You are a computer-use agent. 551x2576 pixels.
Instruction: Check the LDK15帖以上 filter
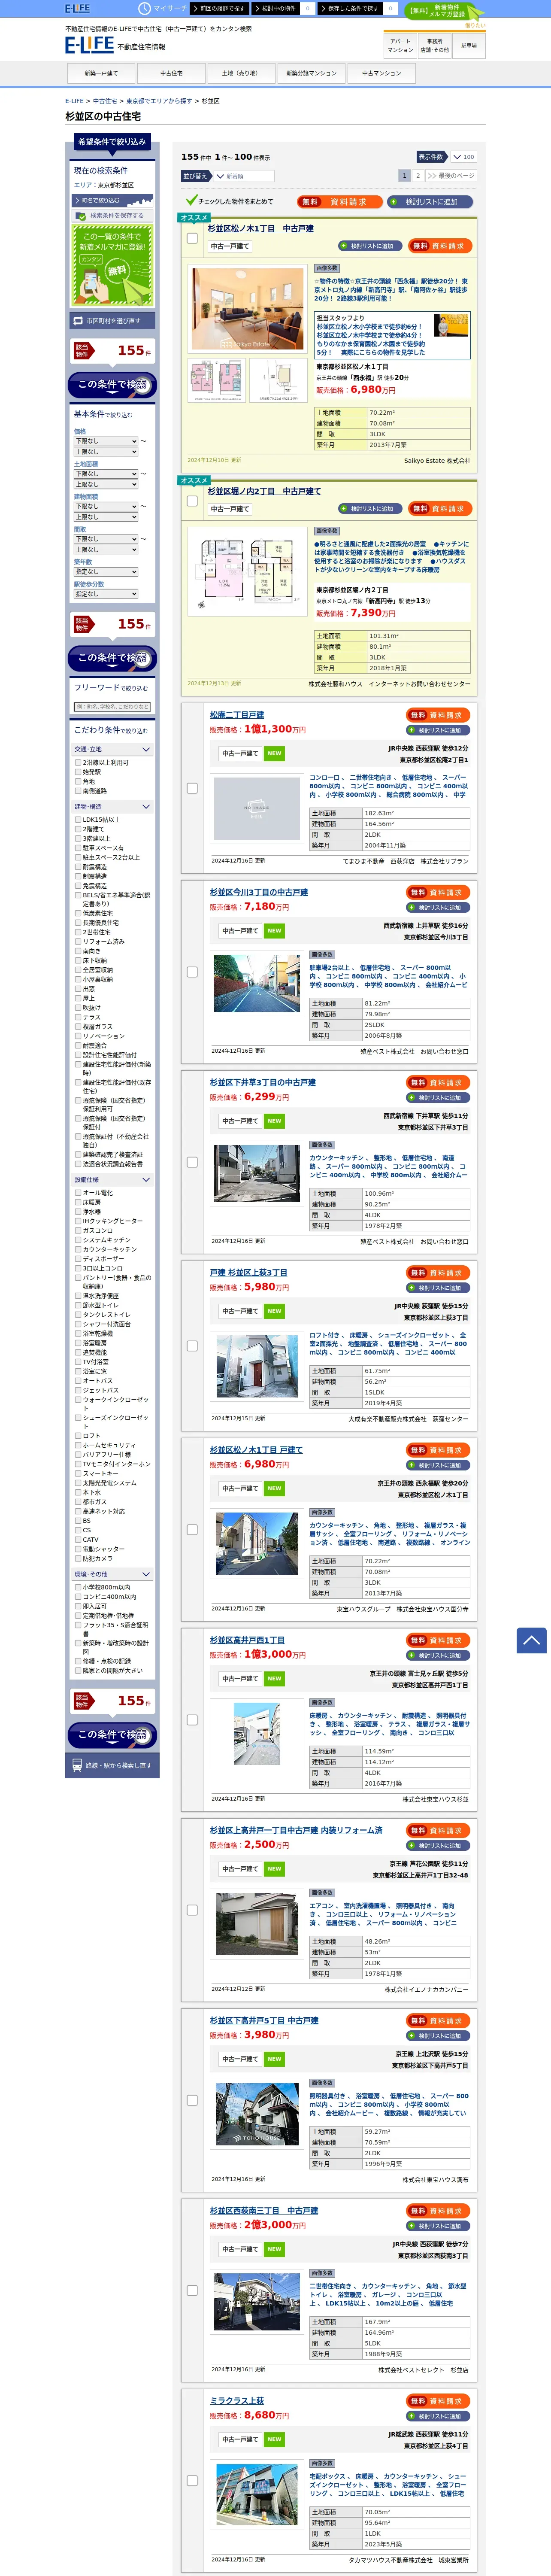pos(78,820)
